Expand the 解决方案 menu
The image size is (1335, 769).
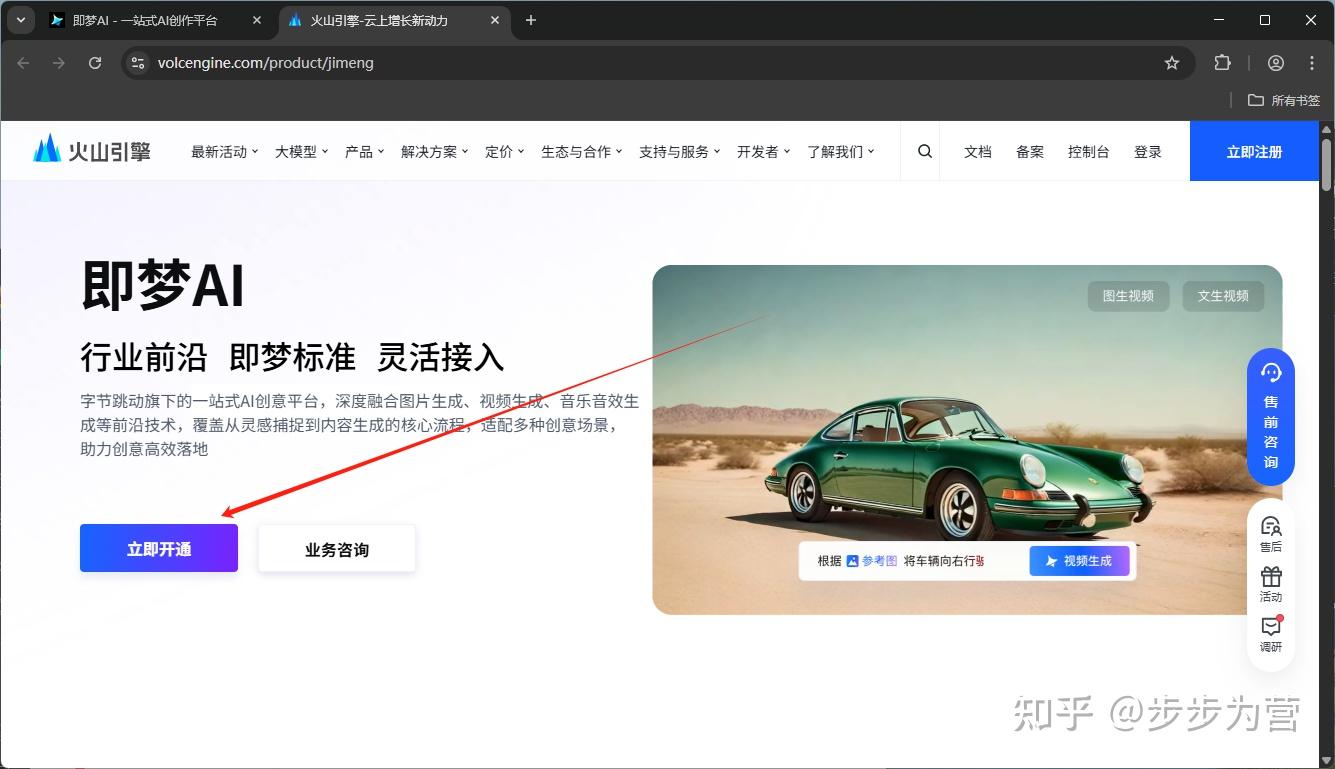click(x=435, y=152)
